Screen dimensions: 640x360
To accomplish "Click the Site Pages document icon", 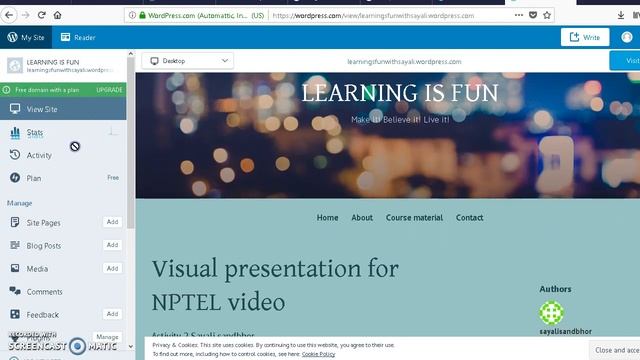I will [15, 222].
